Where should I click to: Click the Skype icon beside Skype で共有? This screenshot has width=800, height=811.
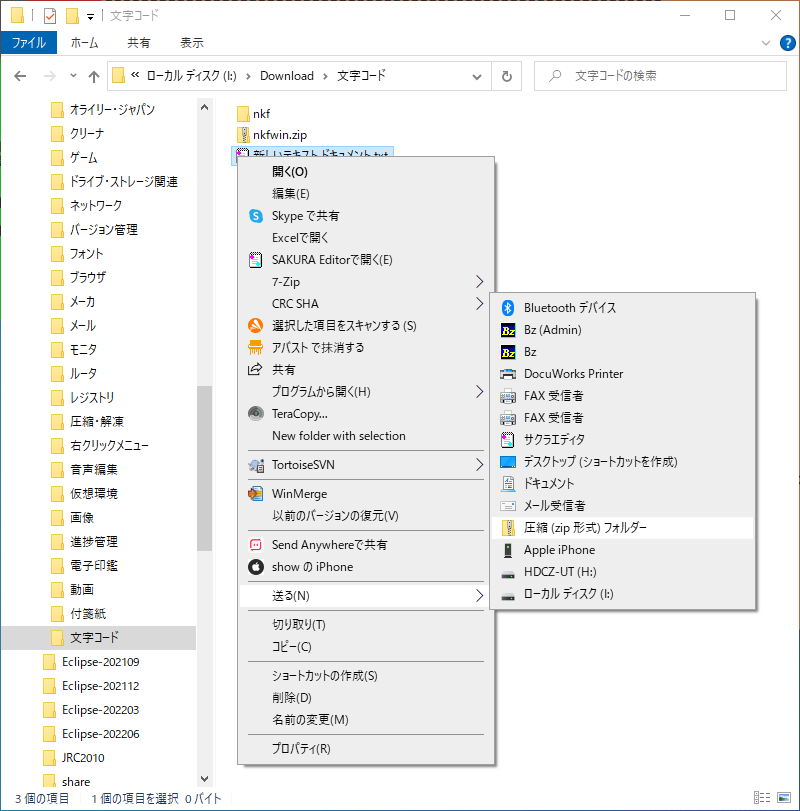pyautogui.click(x=255, y=216)
